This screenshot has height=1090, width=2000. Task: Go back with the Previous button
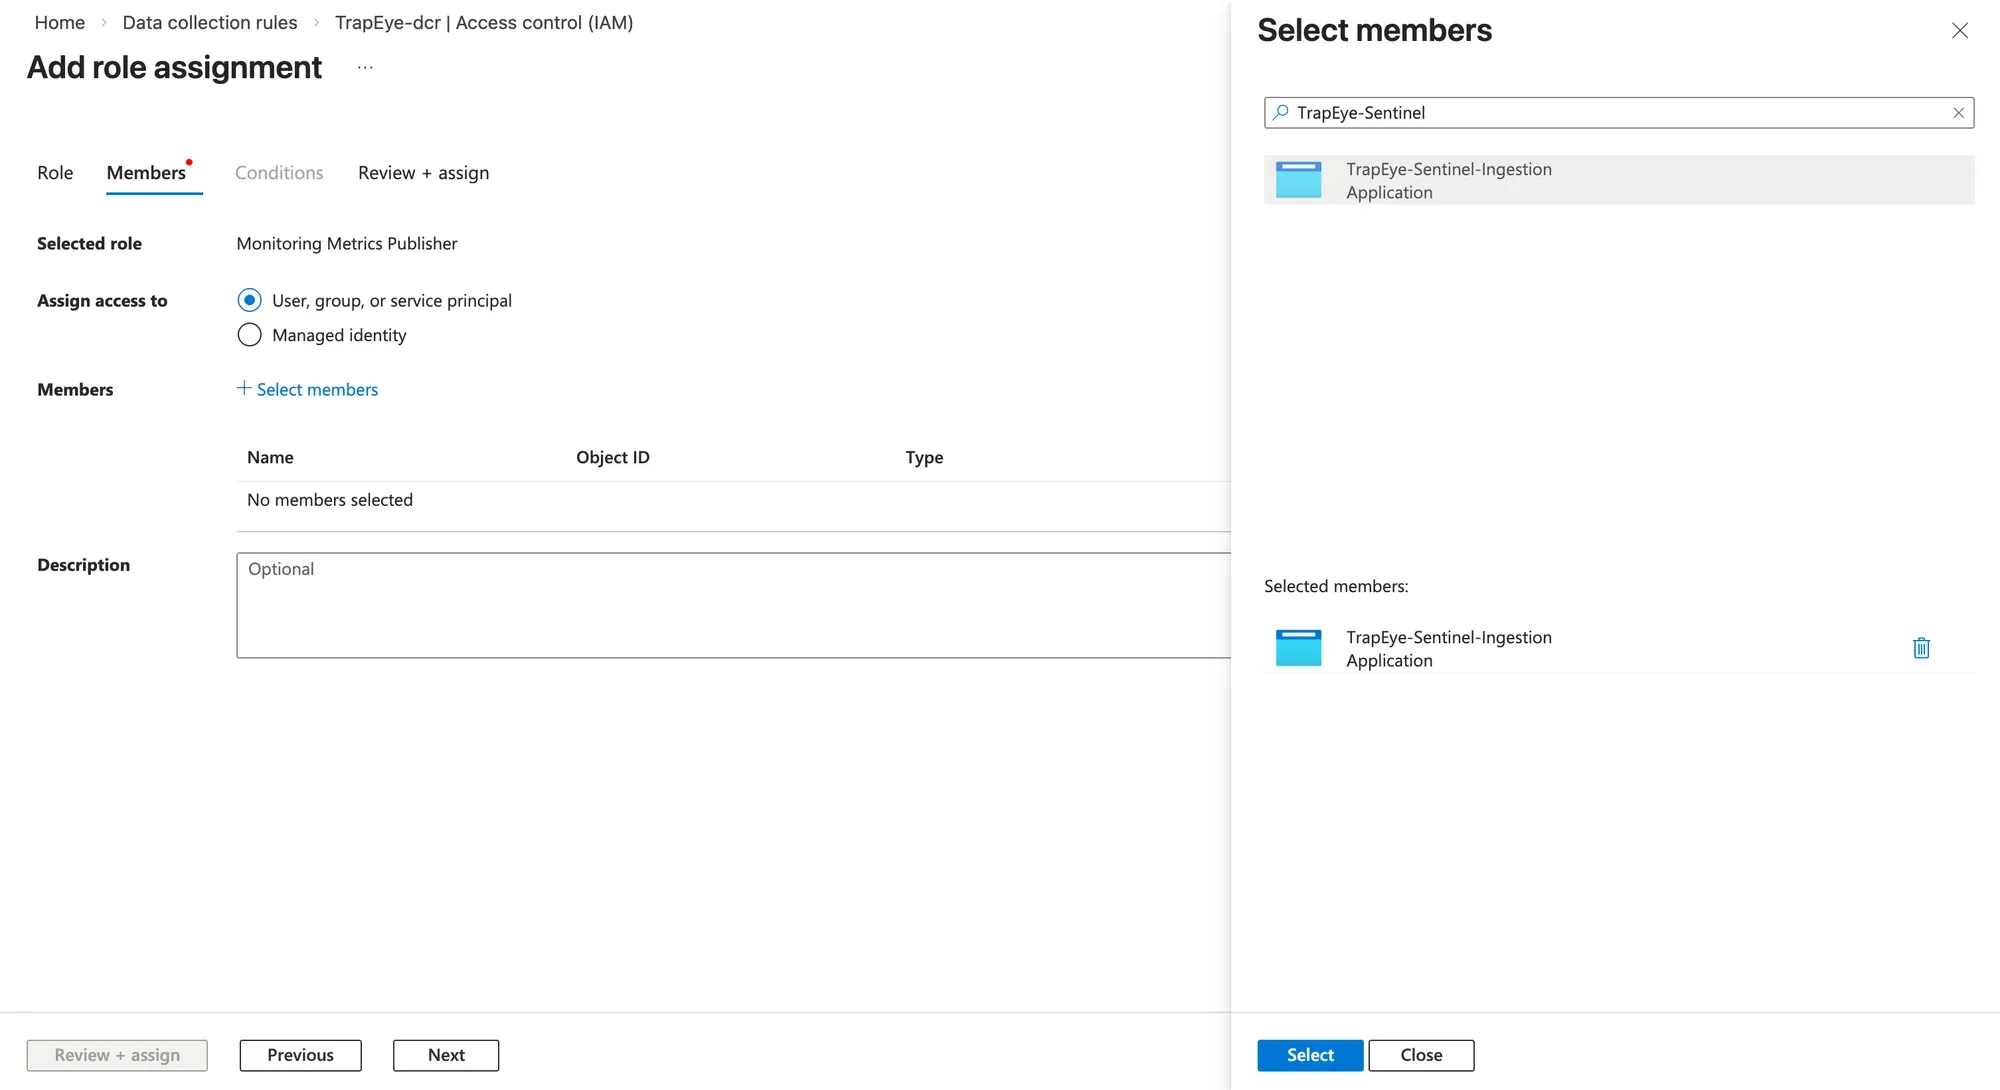pos(300,1055)
